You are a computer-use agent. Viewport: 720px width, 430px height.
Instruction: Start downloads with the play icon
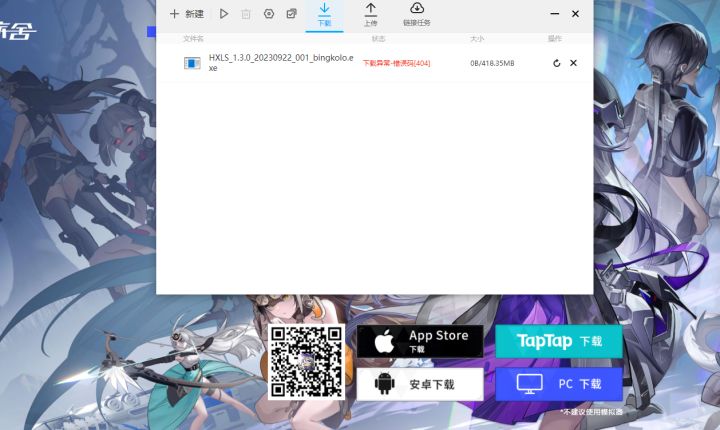(224, 14)
